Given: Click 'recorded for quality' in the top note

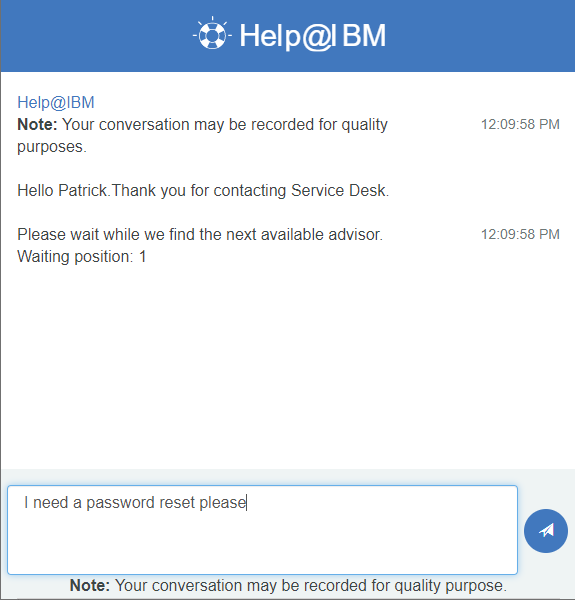Looking at the screenshot, I should click(x=319, y=125).
